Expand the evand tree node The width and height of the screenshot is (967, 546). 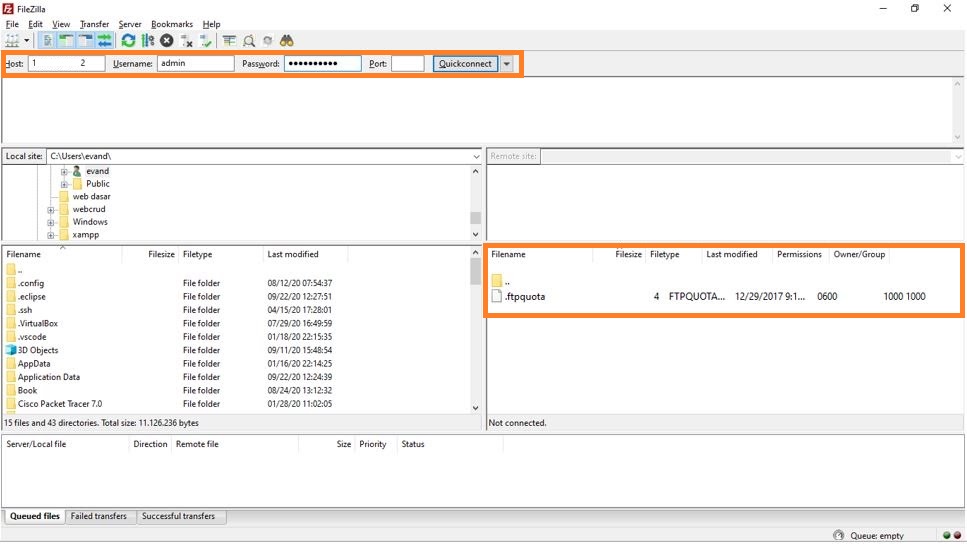click(64, 172)
